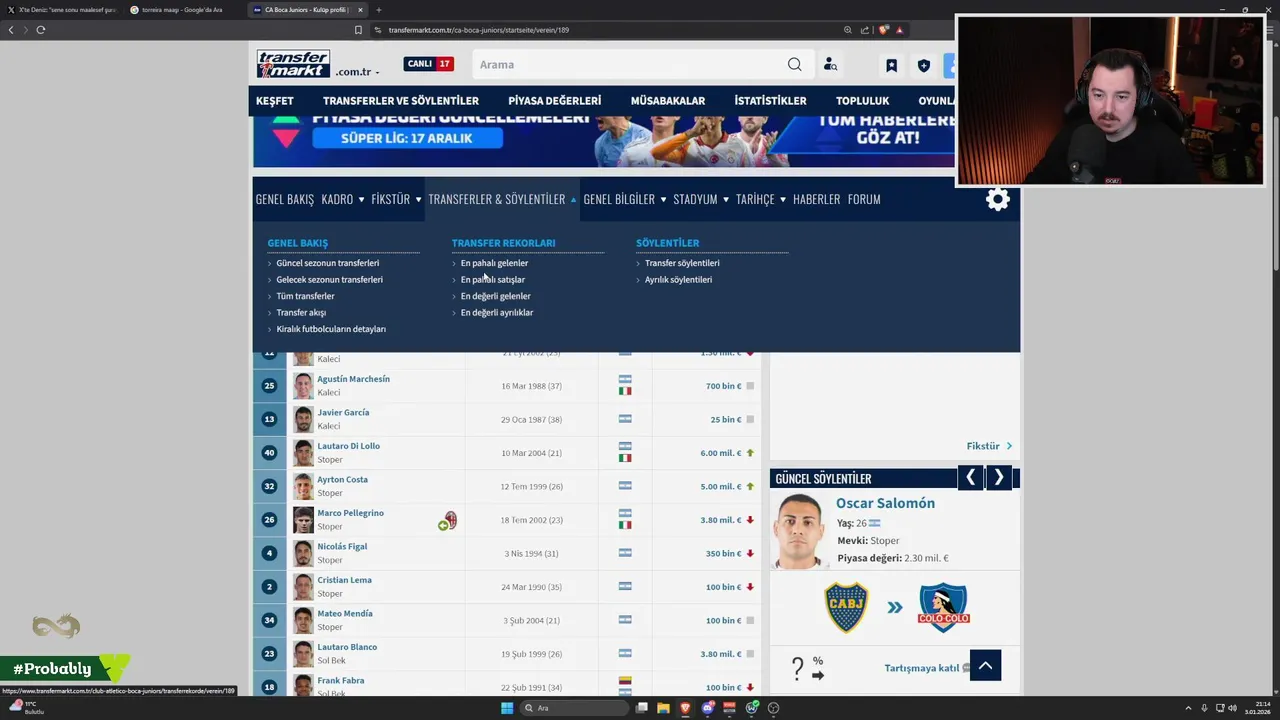Viewport: 1280px width, 720px height.
Task: Open 'Transfer söylentileri' link
Action: pos(682,263)
